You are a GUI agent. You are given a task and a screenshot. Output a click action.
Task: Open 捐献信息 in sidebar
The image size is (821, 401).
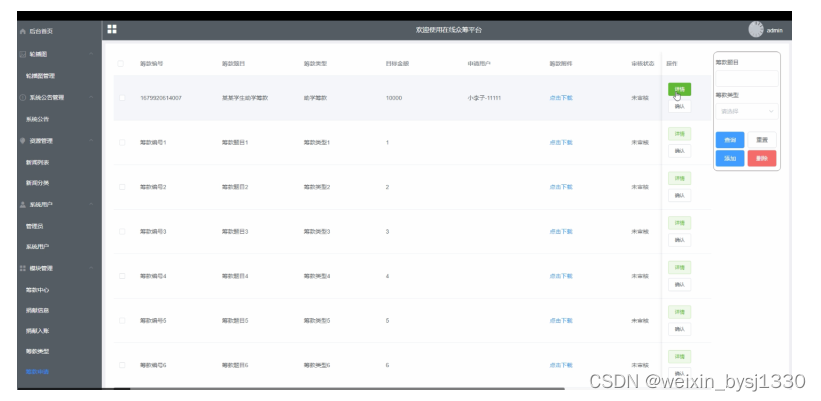38,310
